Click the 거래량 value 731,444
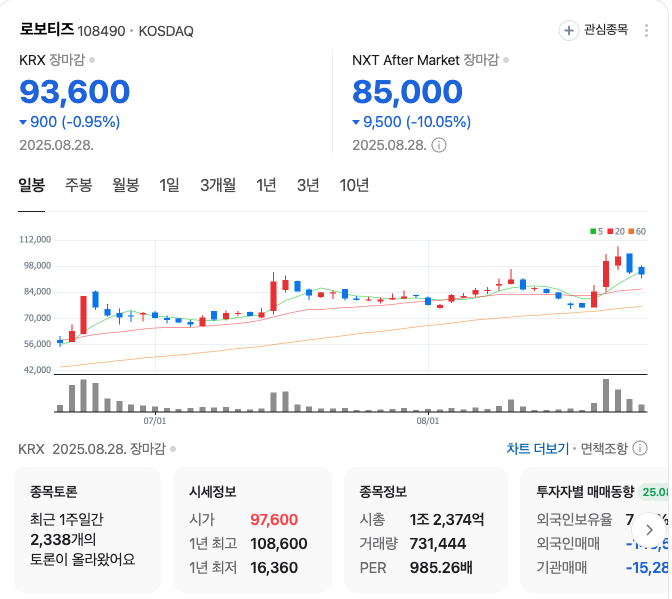This screenshot has width=672, height=599. pyautogui.click(x=438, y=544)
